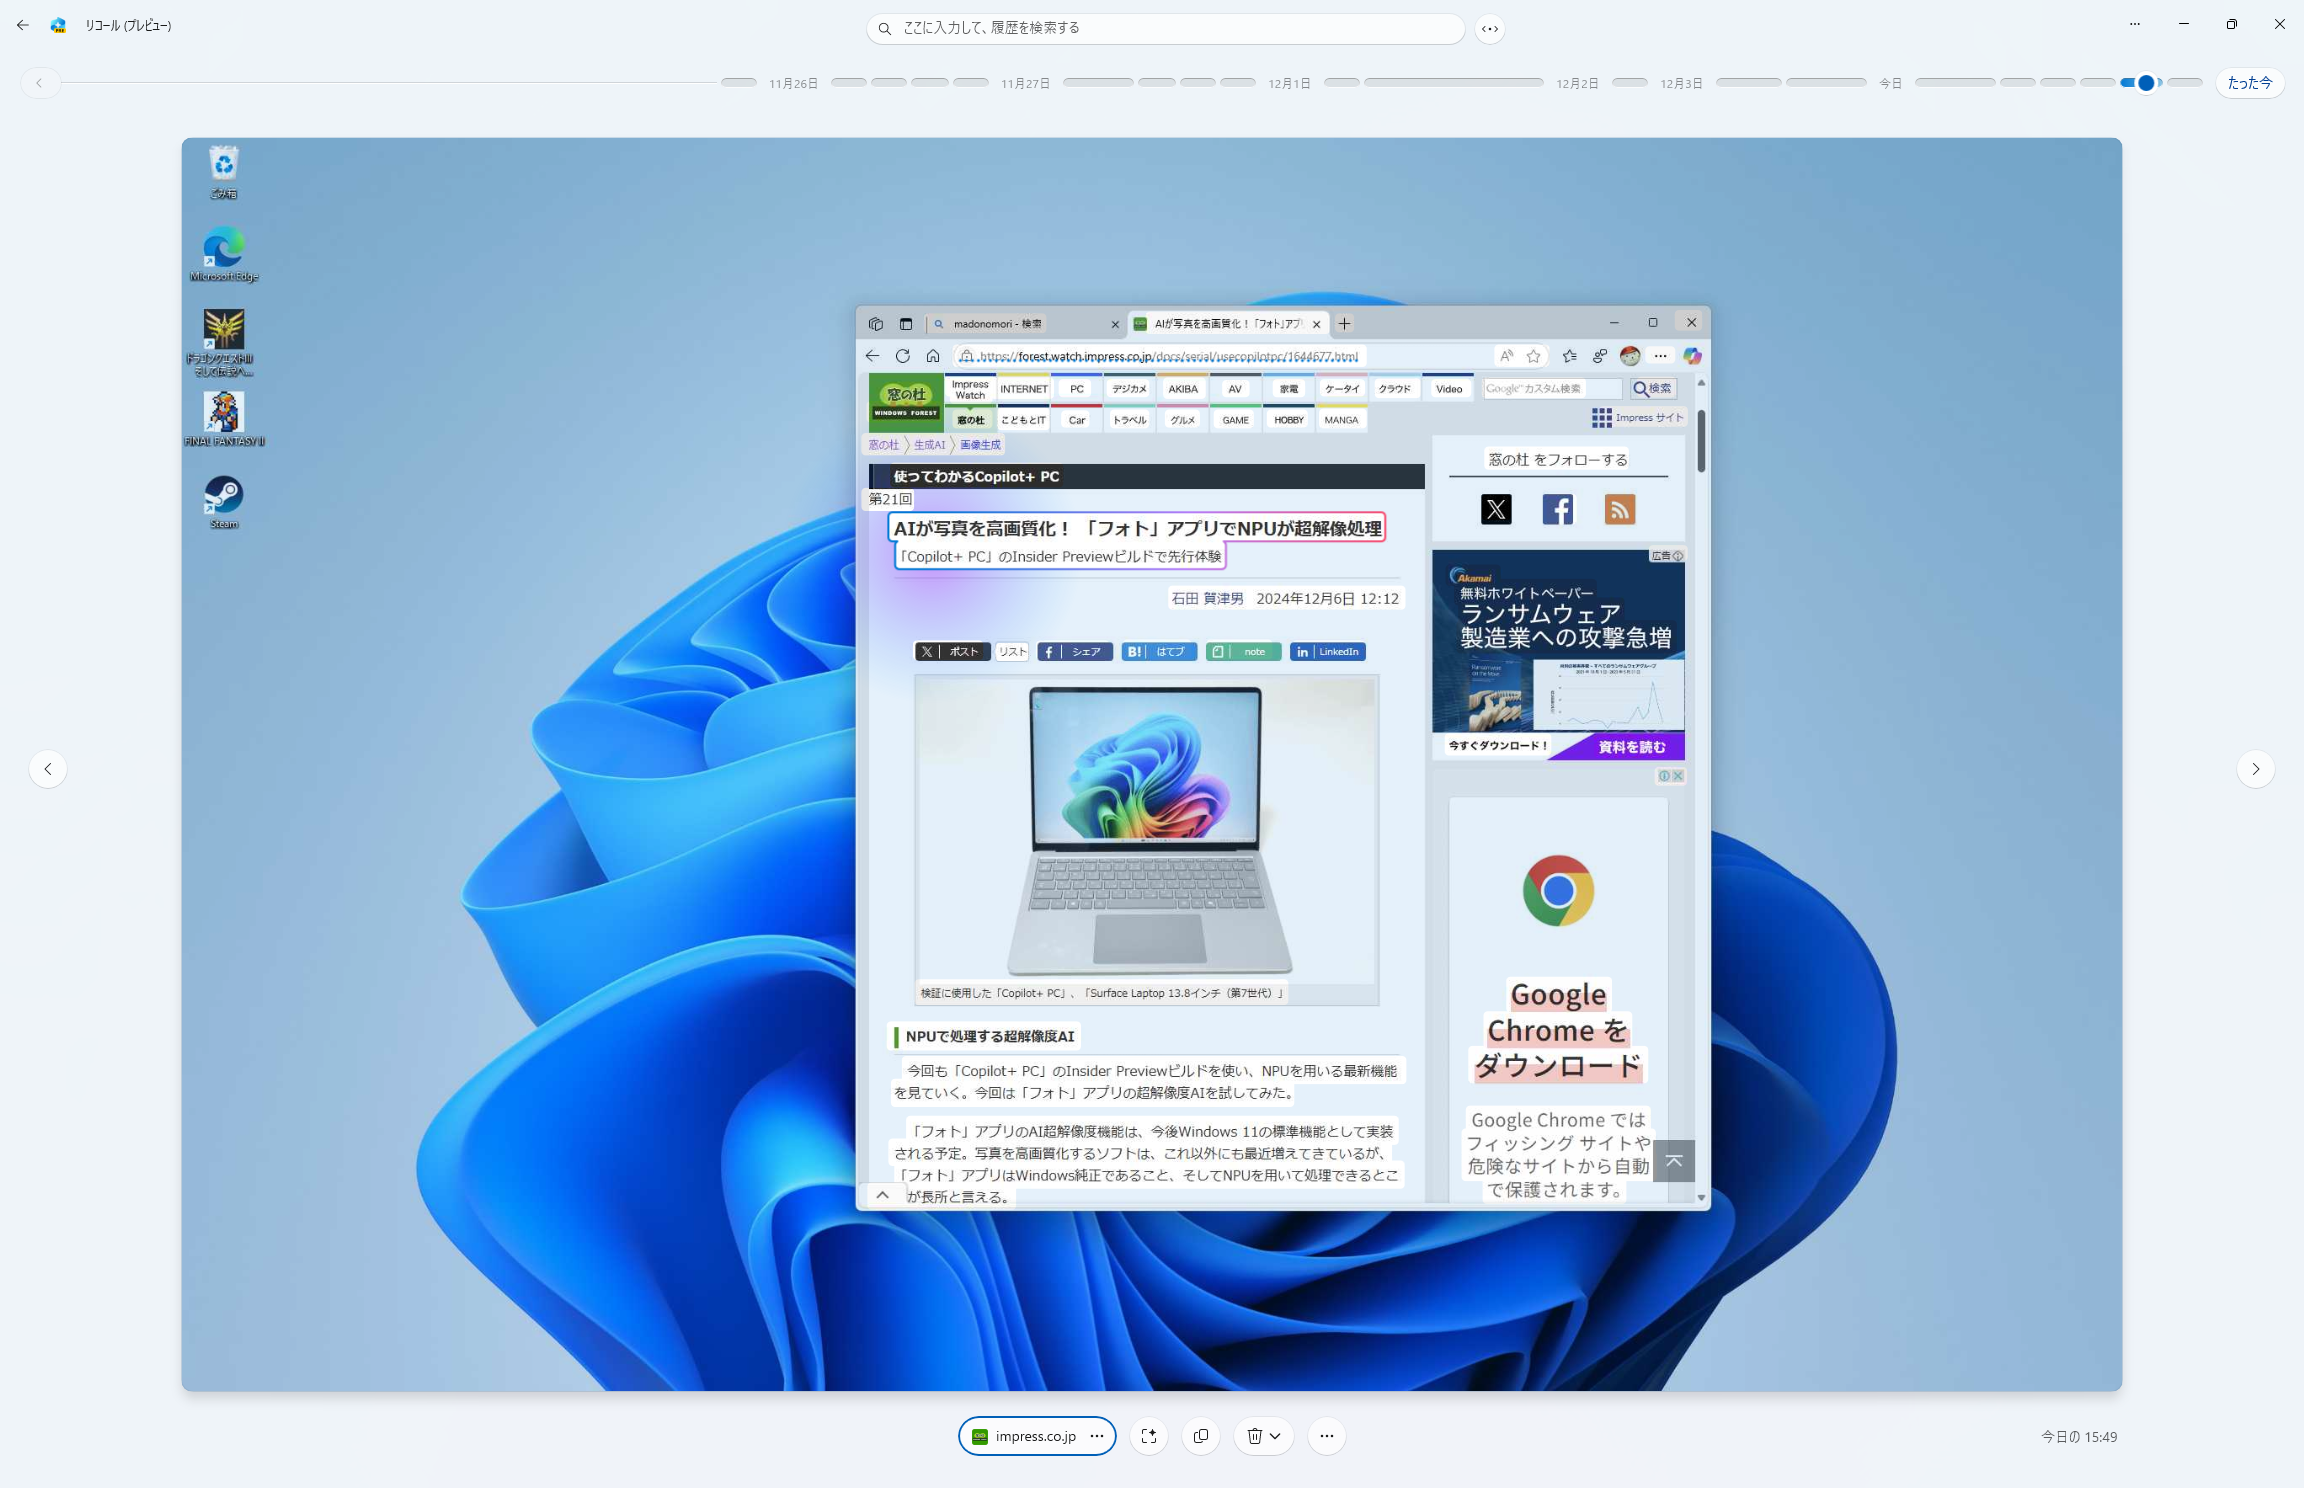Go to the previous snapshot with the left arrow
This screenshot has height=1488, width=2304.
click(48, 769)
